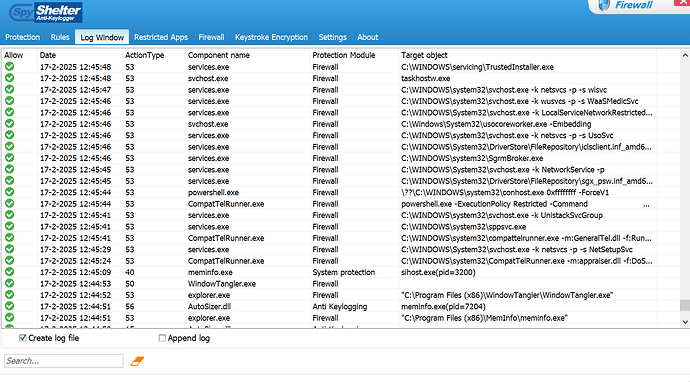Screen dimensions: 690x382
Task: Select the ActionType value 56 cell
Action: click(x=129, y=307)
